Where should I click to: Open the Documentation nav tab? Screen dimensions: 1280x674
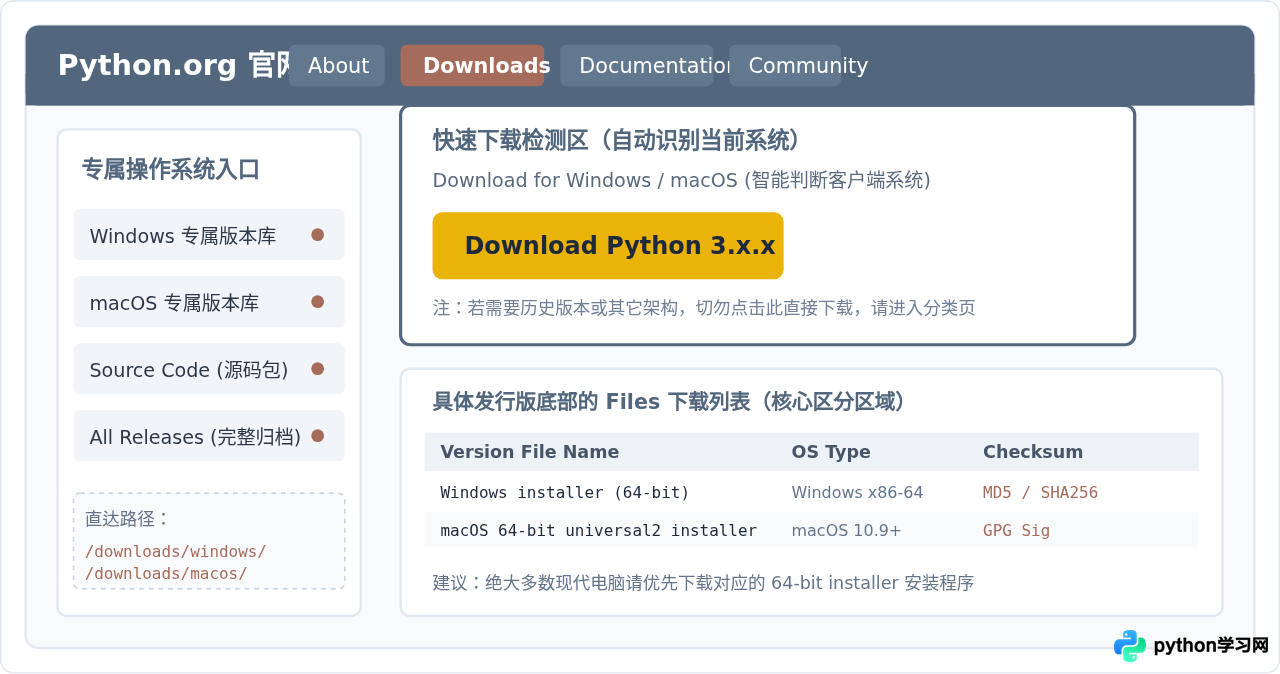point(636,65)
